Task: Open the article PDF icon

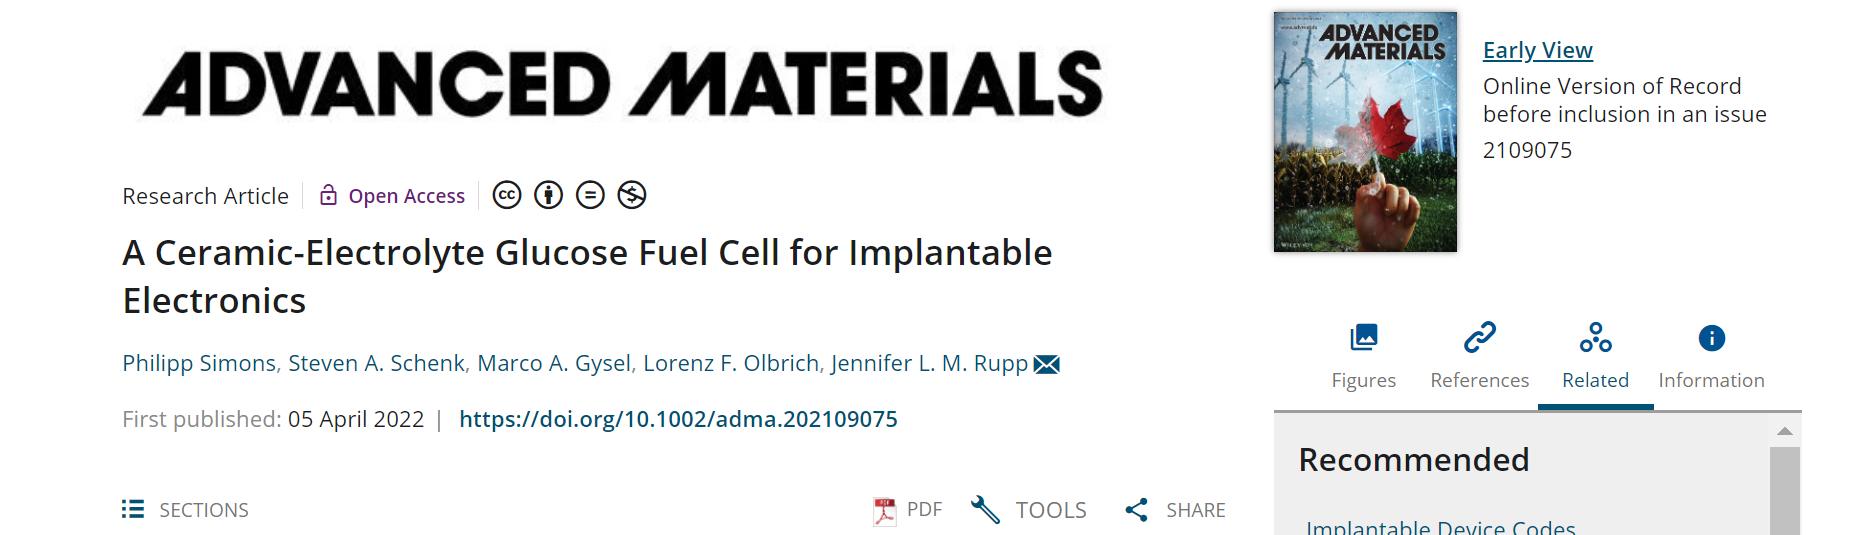Action: [885, 511]
